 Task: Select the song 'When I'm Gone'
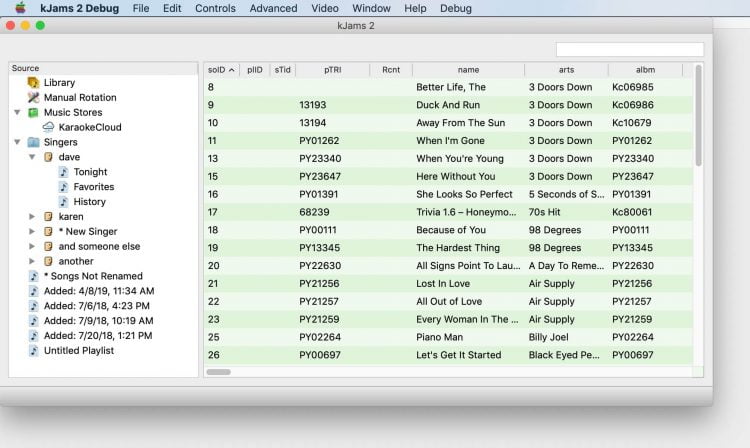[450, 141]
